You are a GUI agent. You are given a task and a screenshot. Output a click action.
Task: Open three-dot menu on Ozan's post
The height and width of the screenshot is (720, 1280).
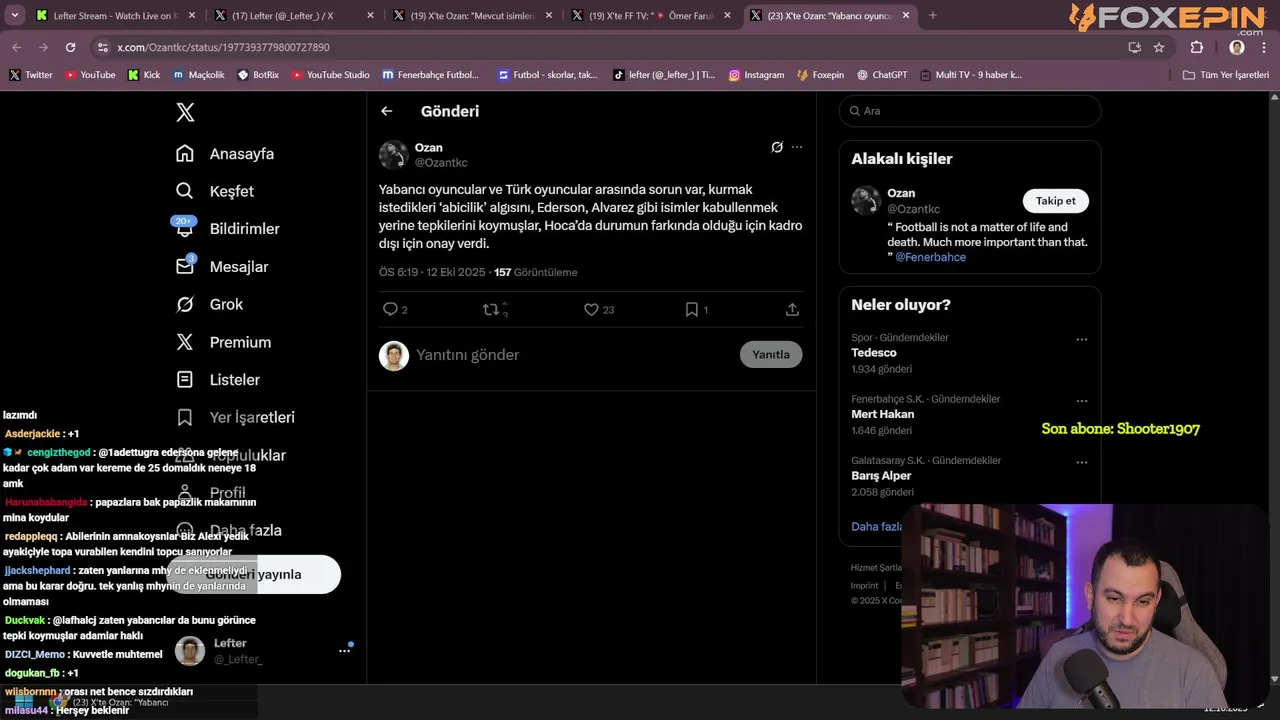click(x=797, y=147)
